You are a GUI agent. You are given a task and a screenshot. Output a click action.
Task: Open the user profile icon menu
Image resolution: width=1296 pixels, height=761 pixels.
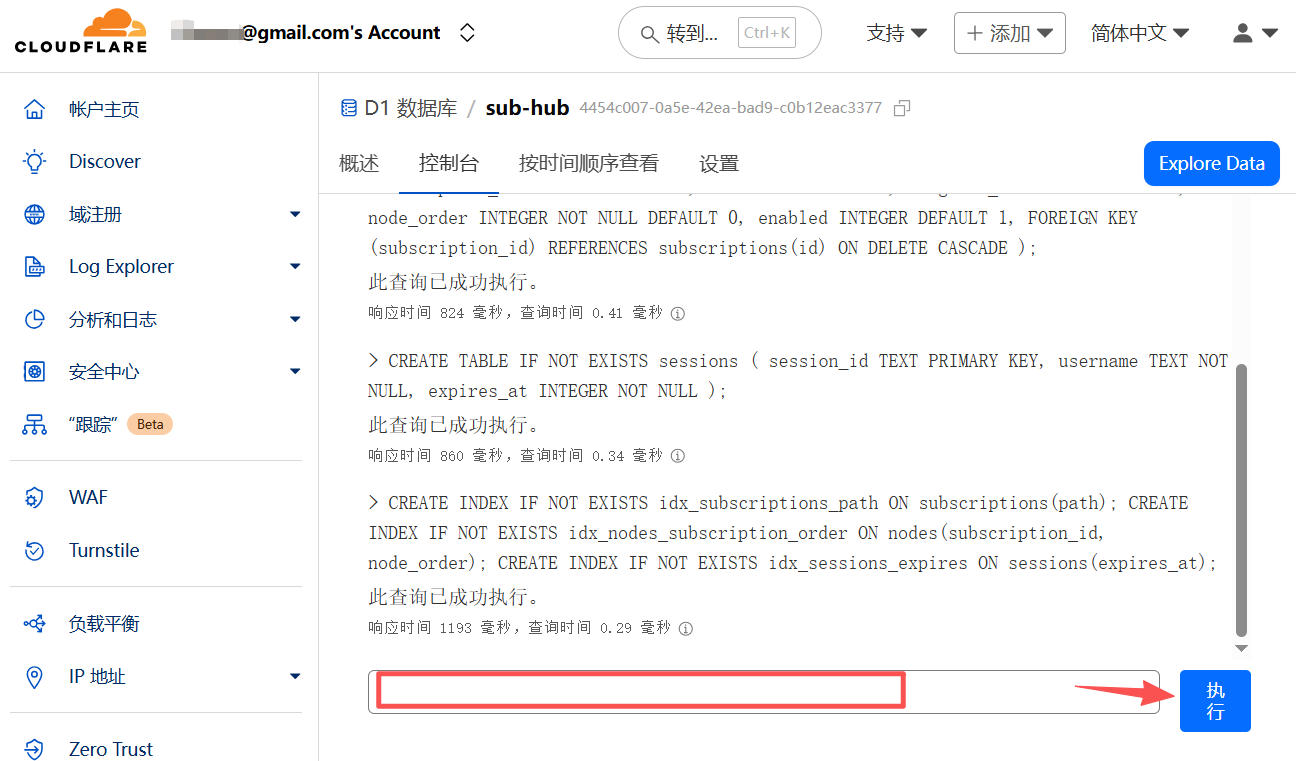click(x=1255, y=33)
